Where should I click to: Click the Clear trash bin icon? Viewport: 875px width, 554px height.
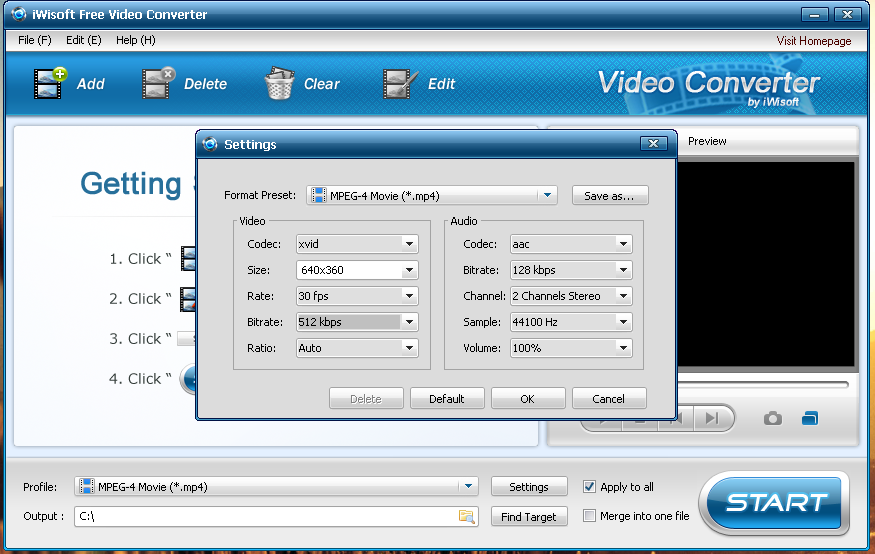(x=280, y=84)
